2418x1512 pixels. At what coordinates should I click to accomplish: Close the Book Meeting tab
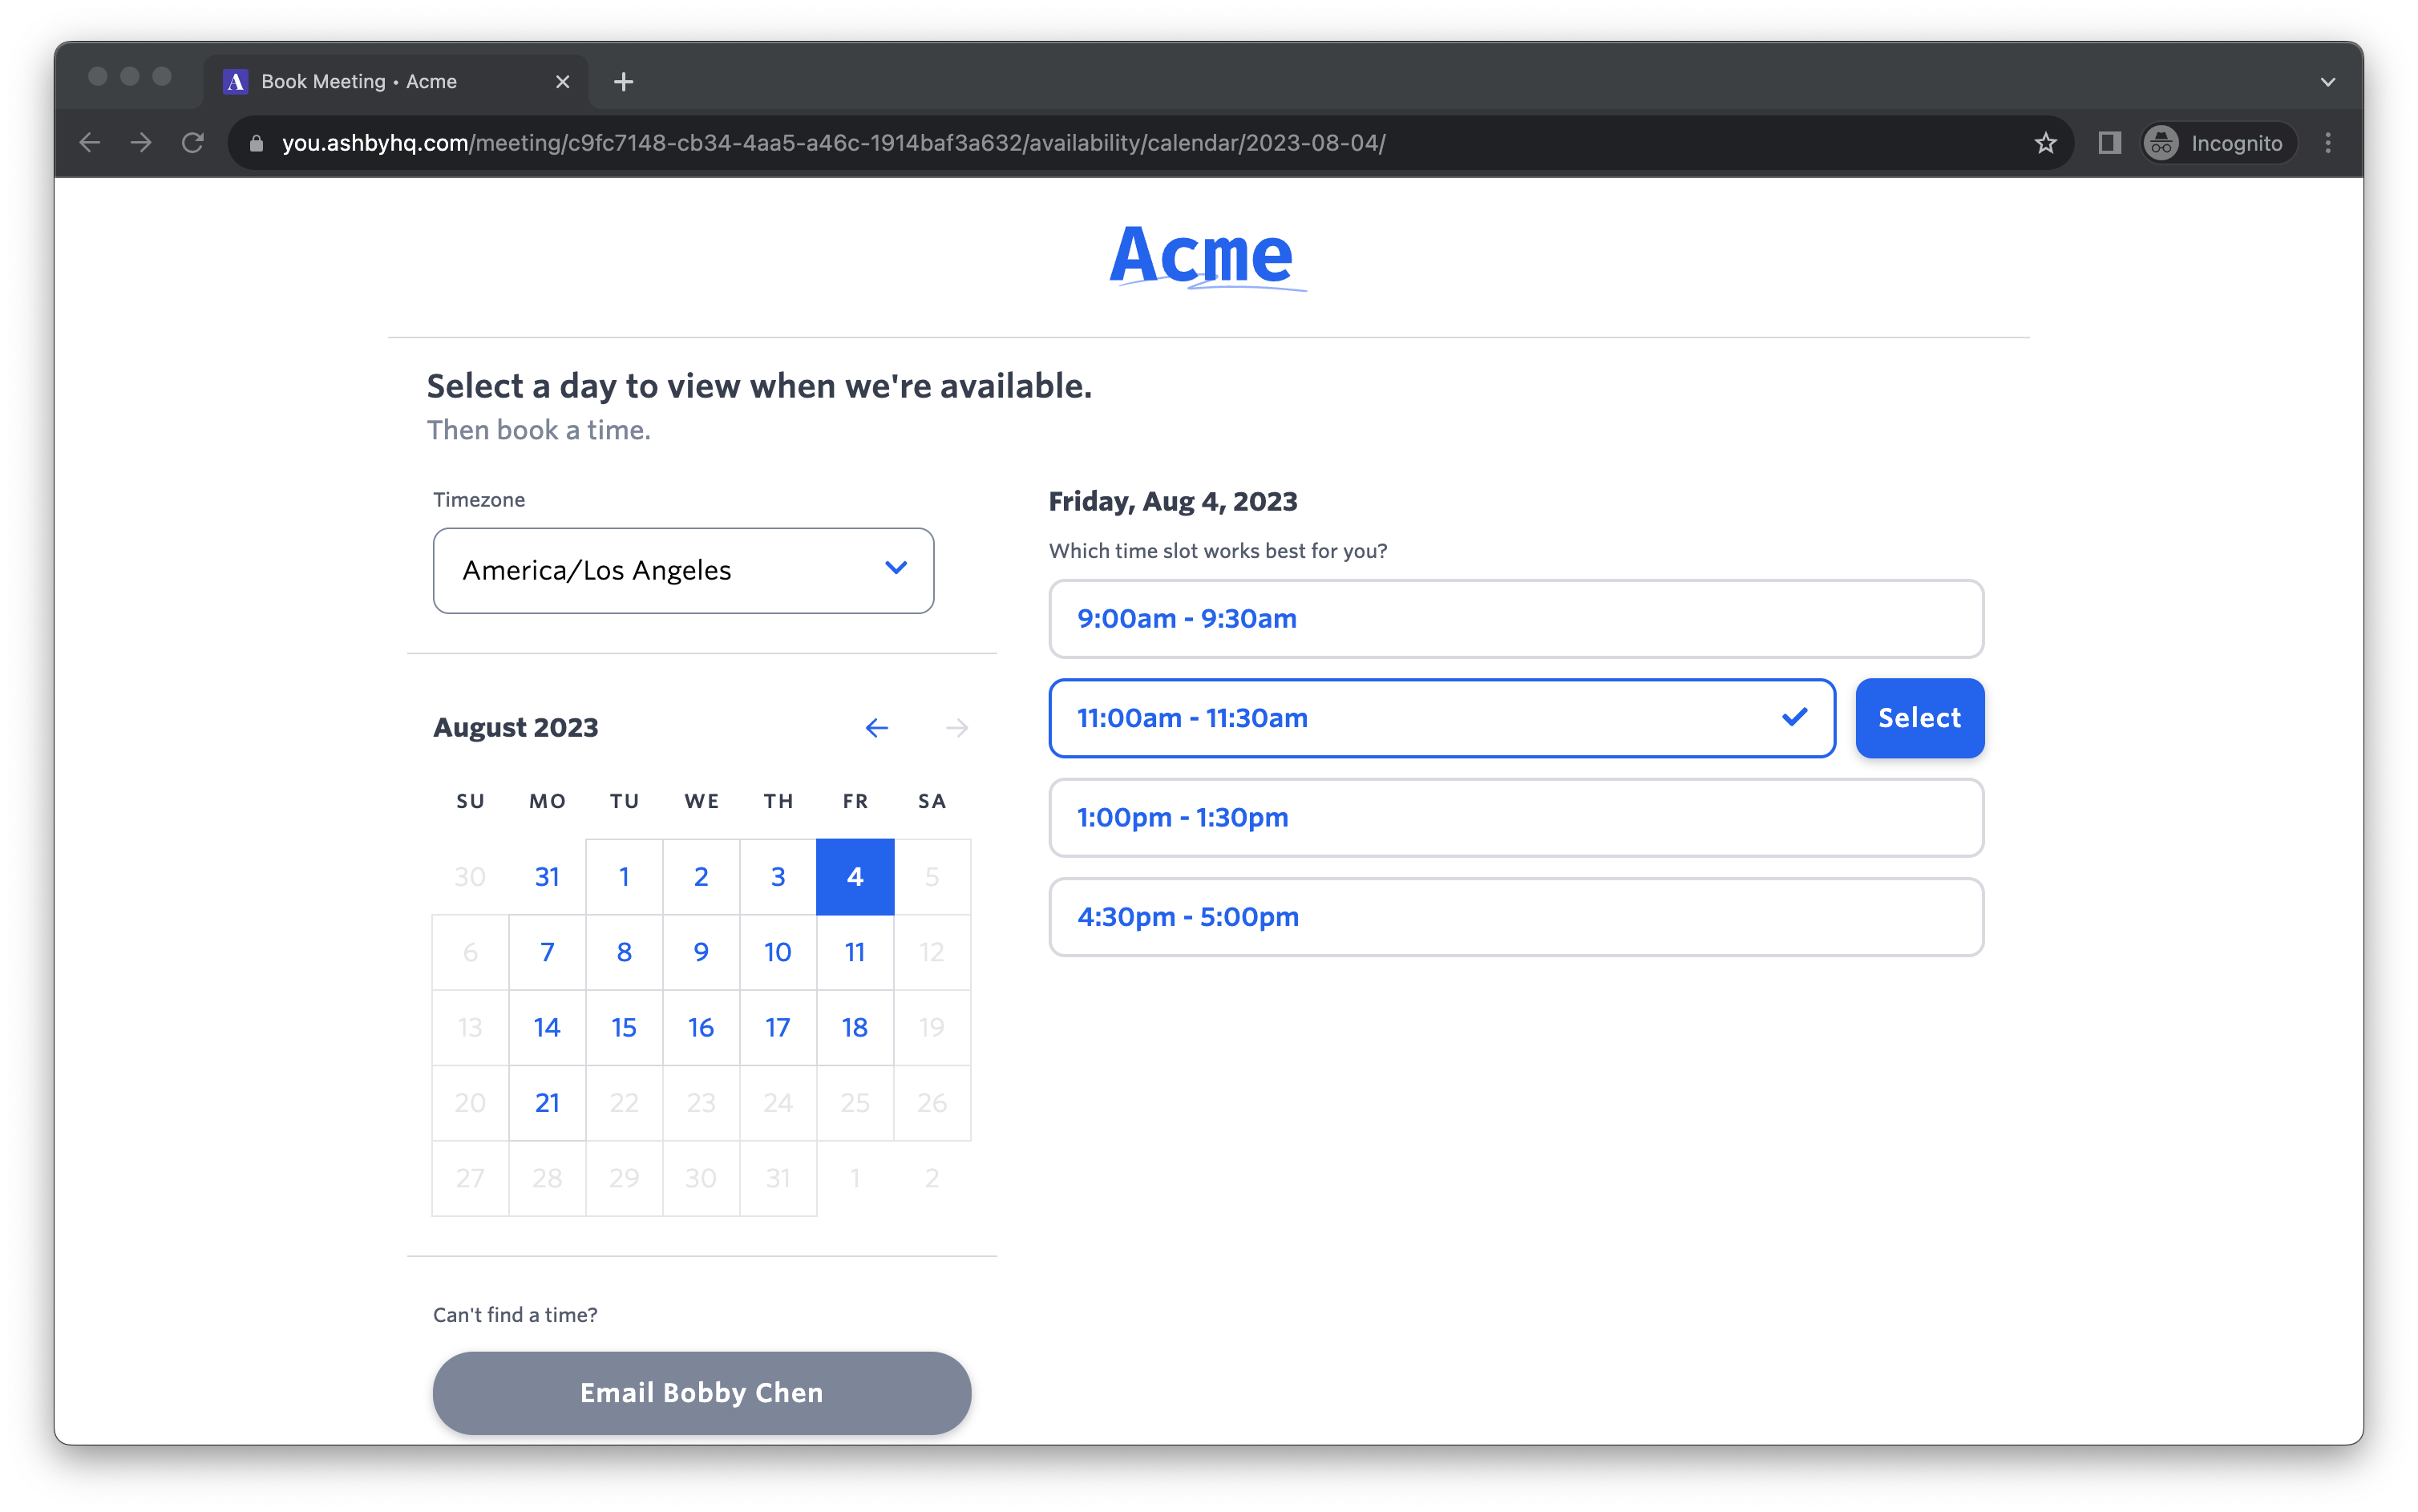point(562,82)
